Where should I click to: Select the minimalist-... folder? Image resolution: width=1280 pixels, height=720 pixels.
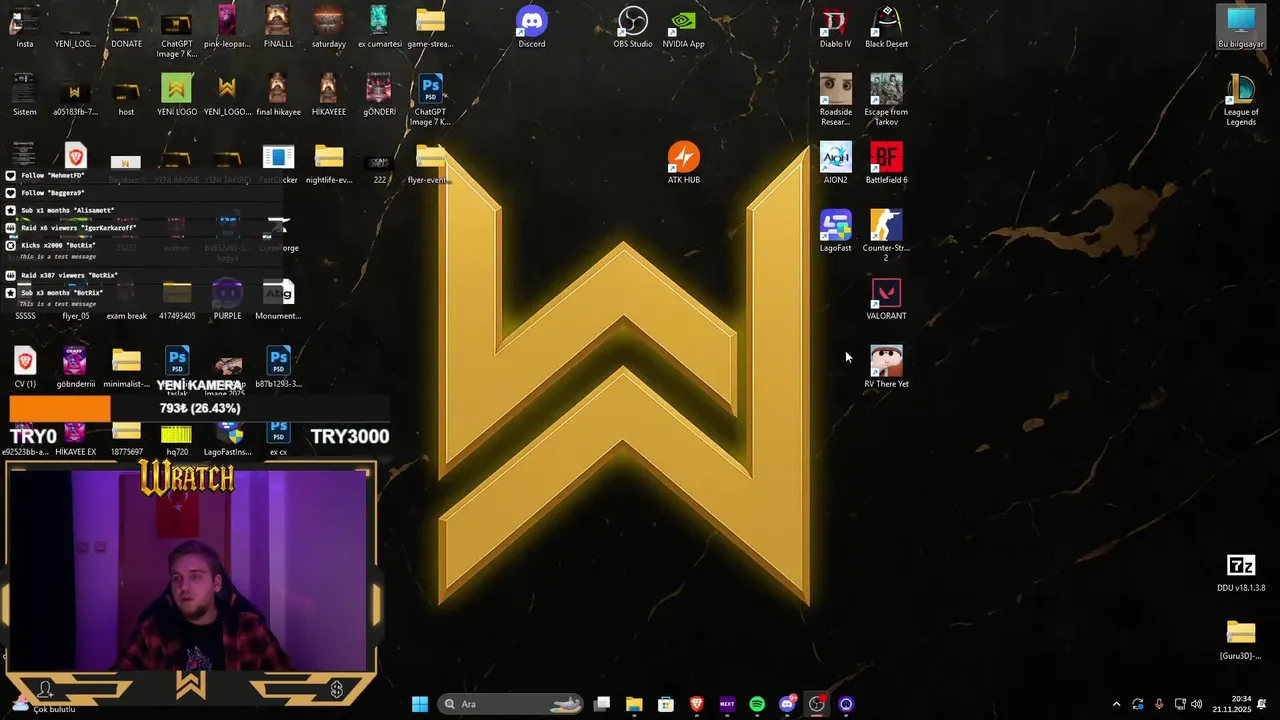126,367
